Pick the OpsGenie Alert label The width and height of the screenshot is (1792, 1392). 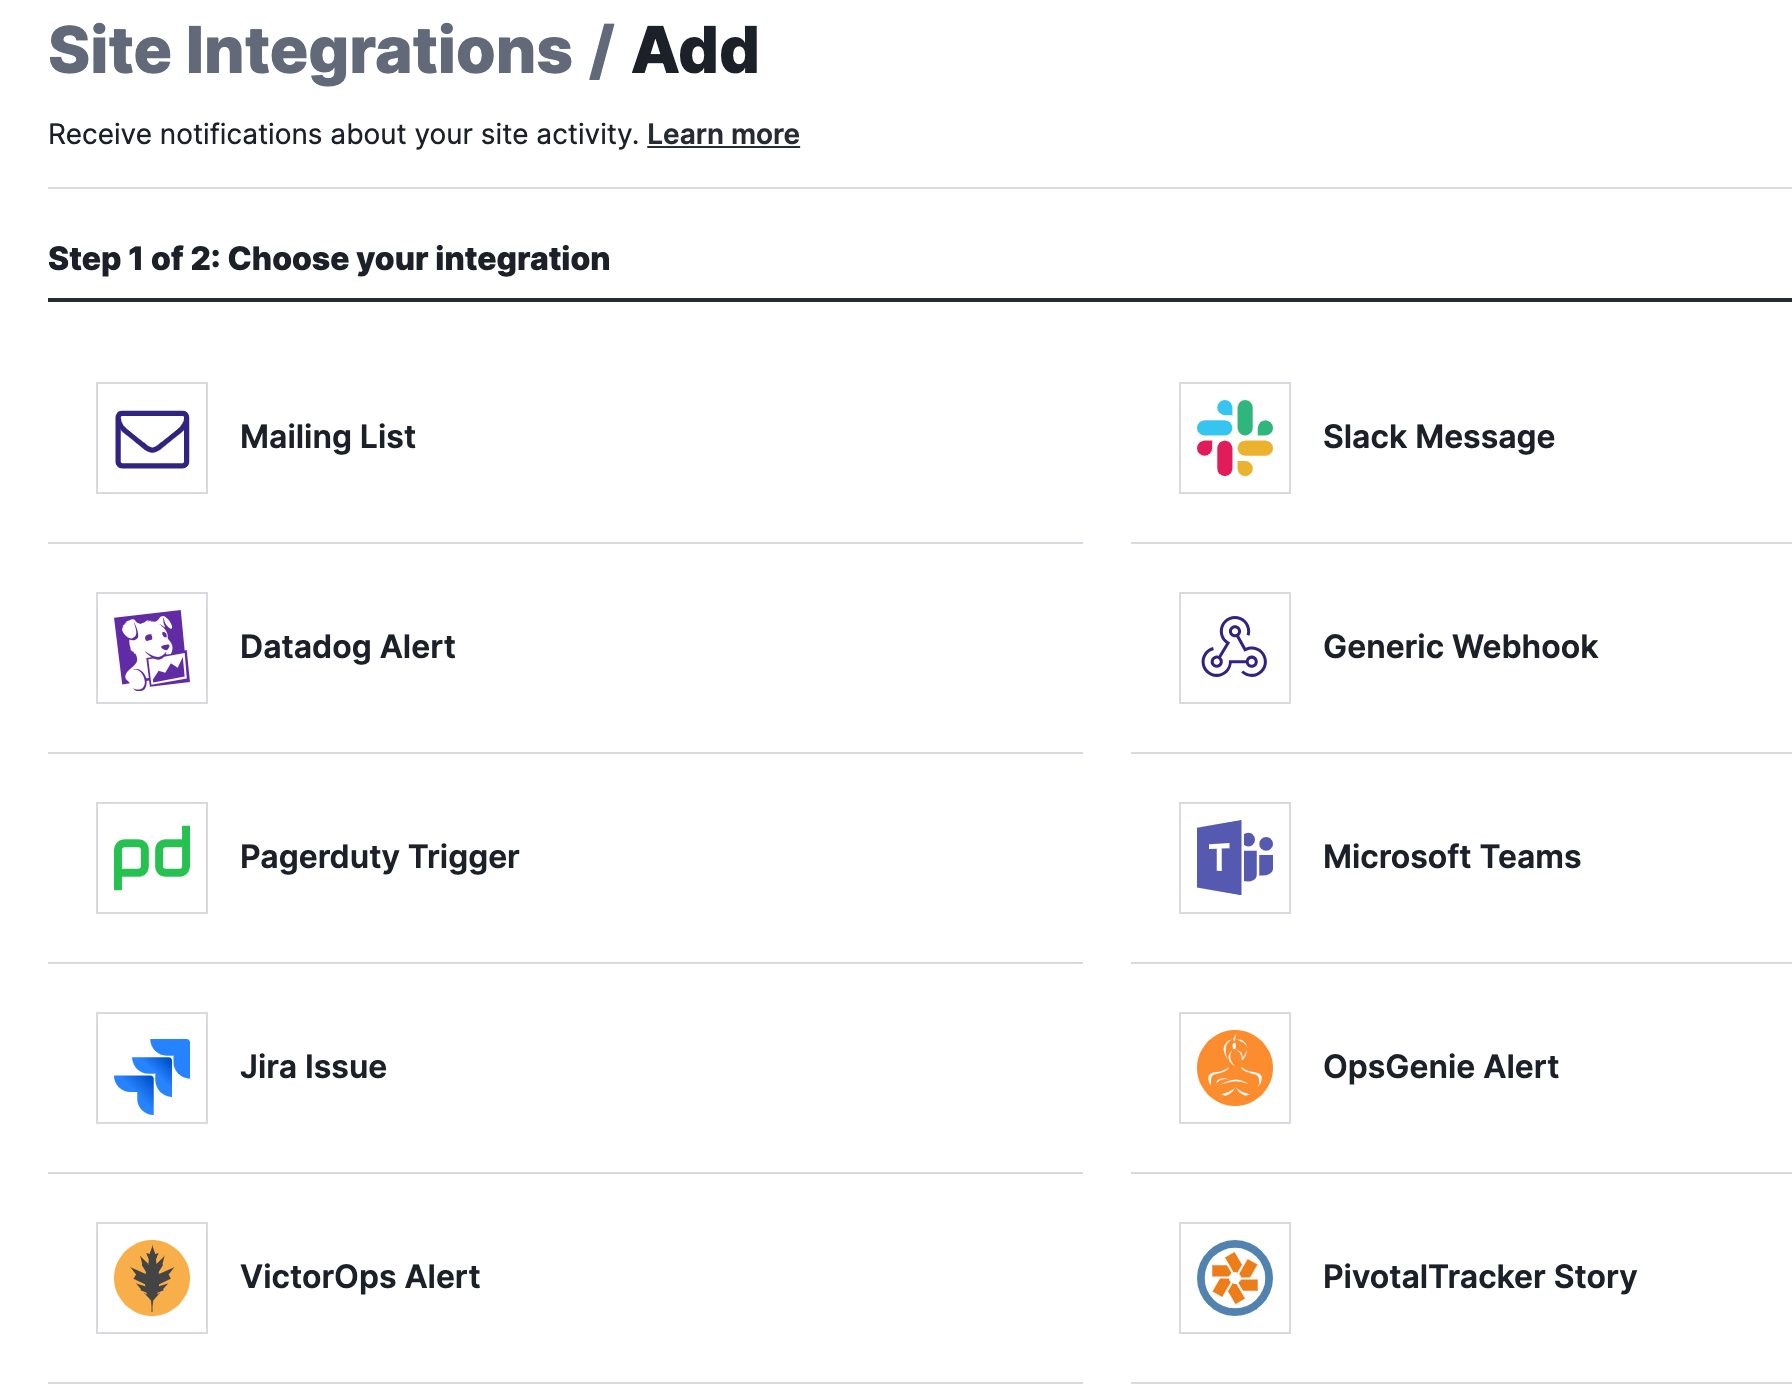[1441, 1067]
